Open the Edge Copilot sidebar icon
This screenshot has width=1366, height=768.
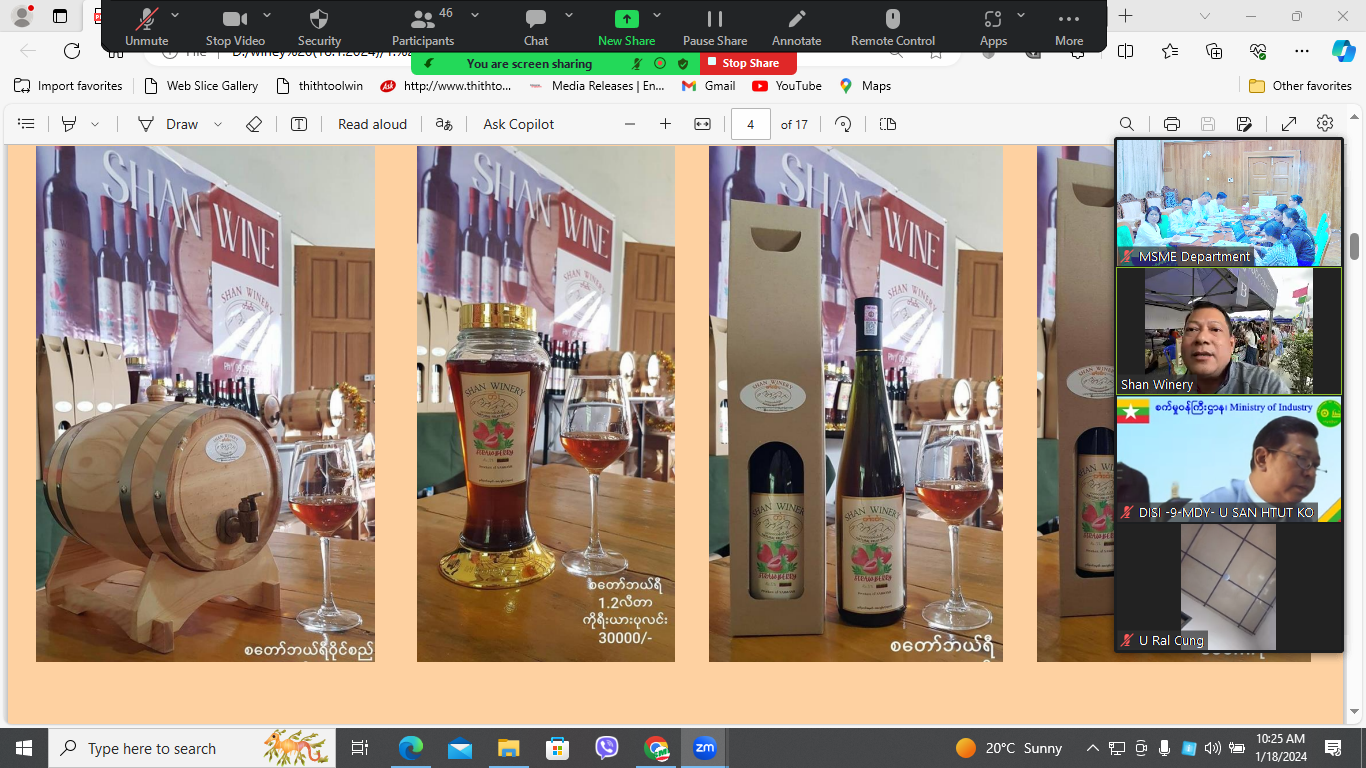1343,51
